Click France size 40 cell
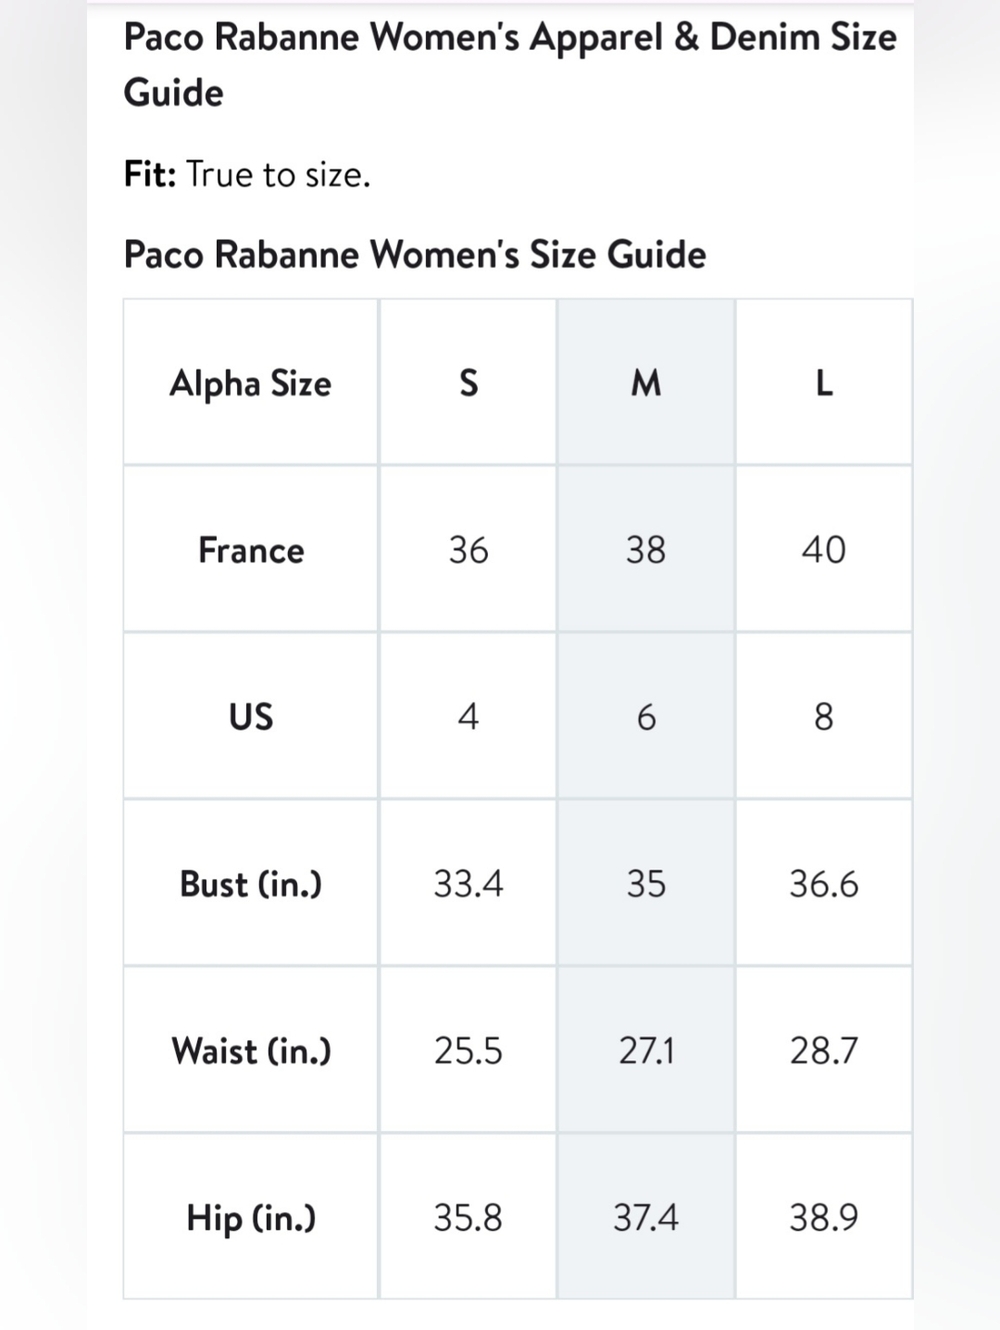The height and width of the screenshot is (1330, 1000). pyautogui.click(x=824, y=549)
